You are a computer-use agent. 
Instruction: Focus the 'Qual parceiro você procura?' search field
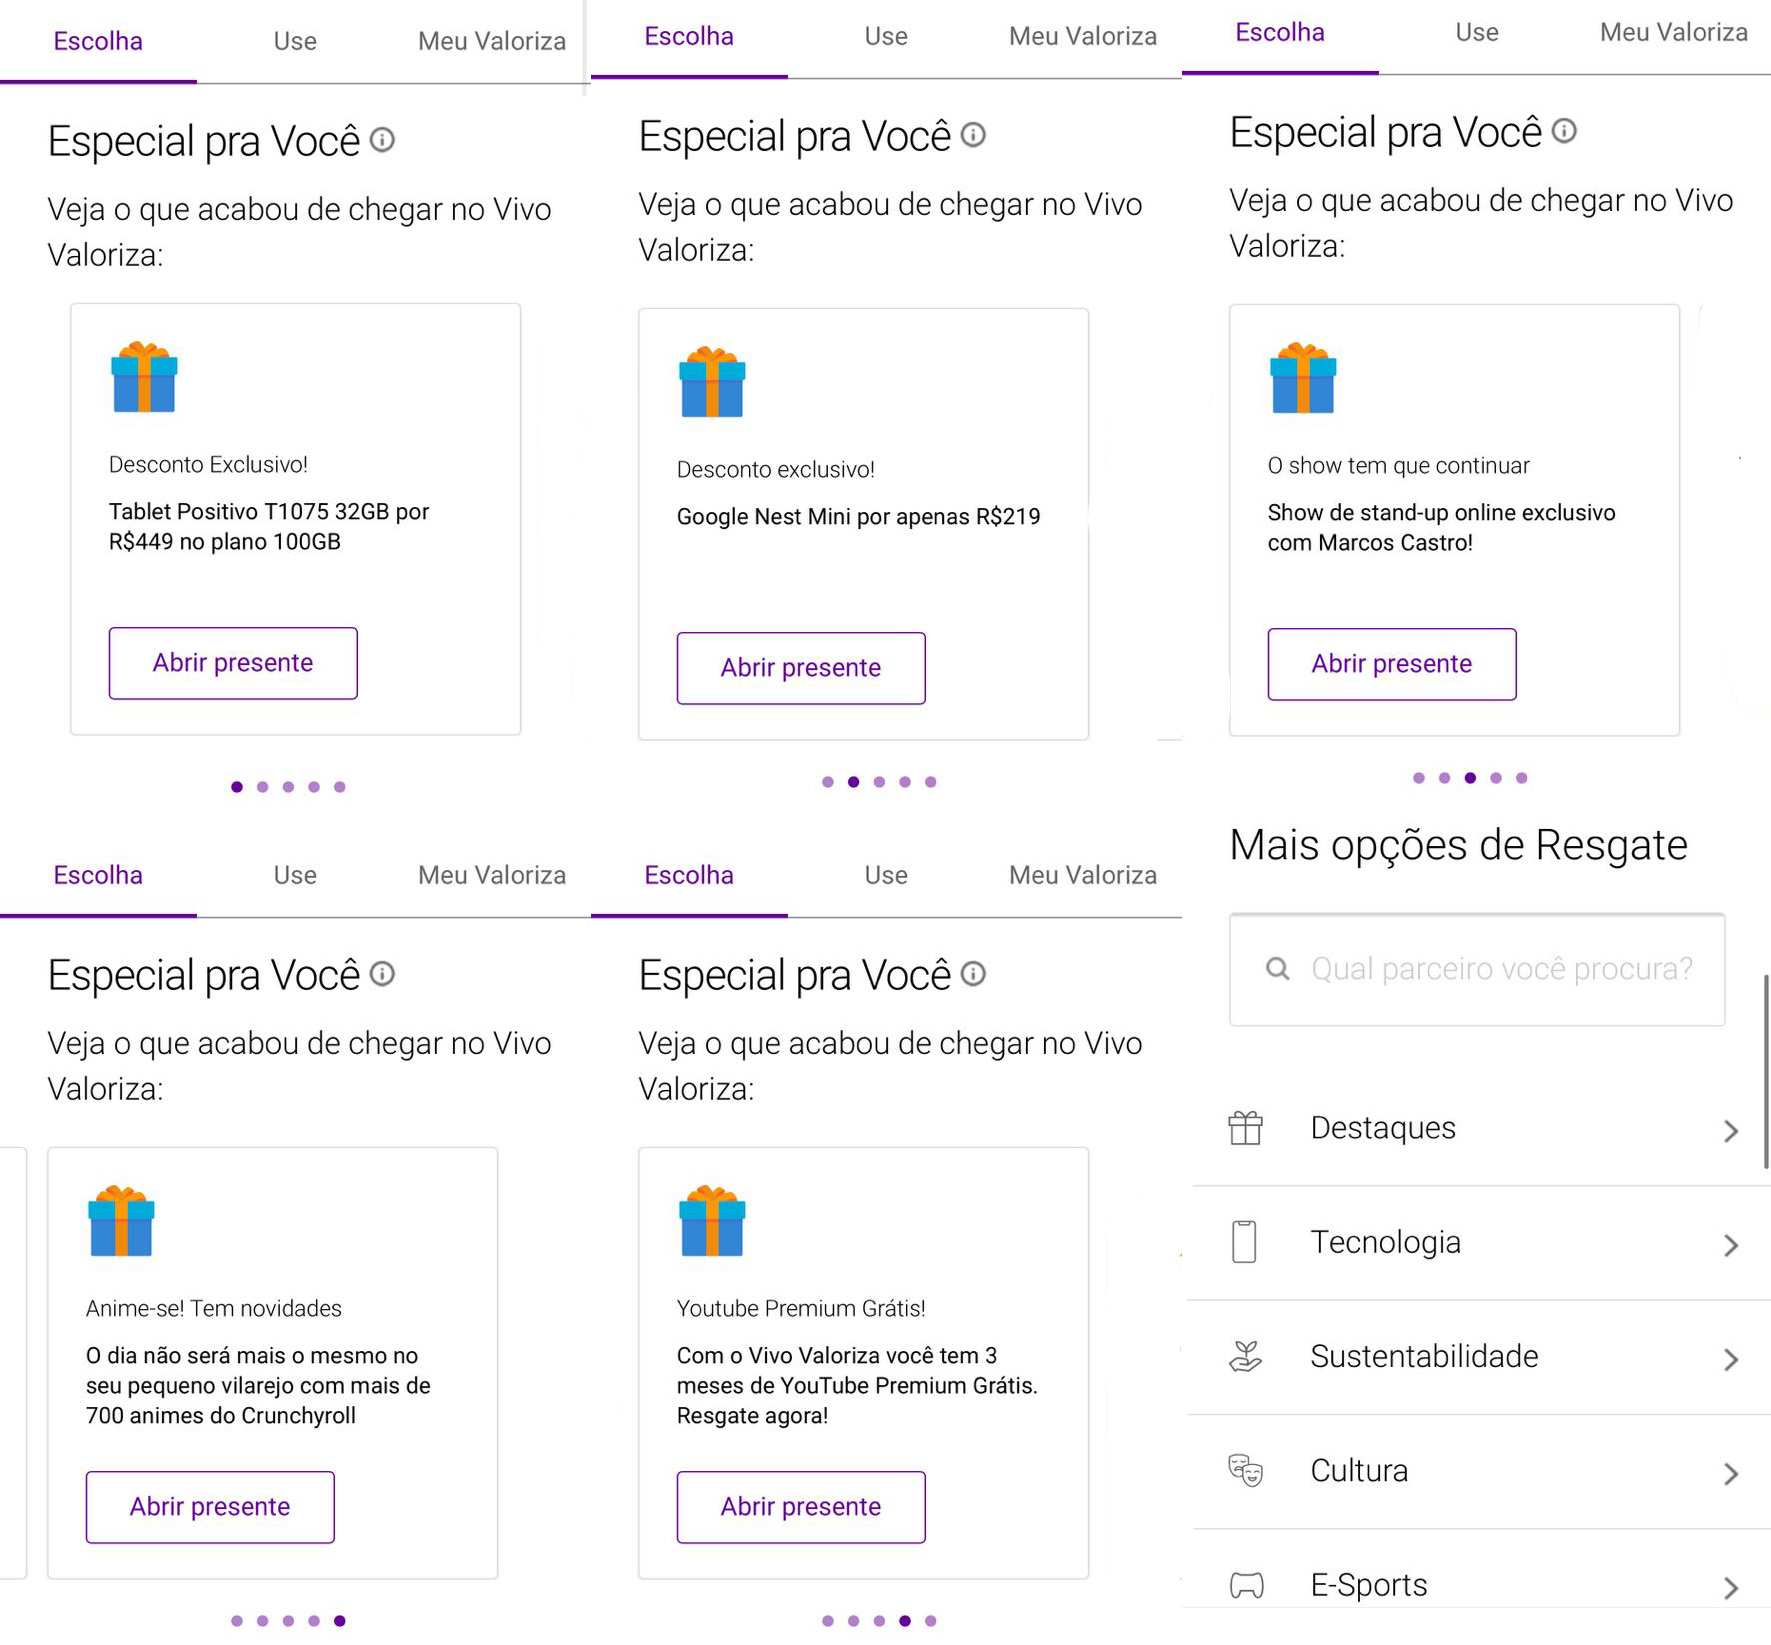(x=1500, y=968)
